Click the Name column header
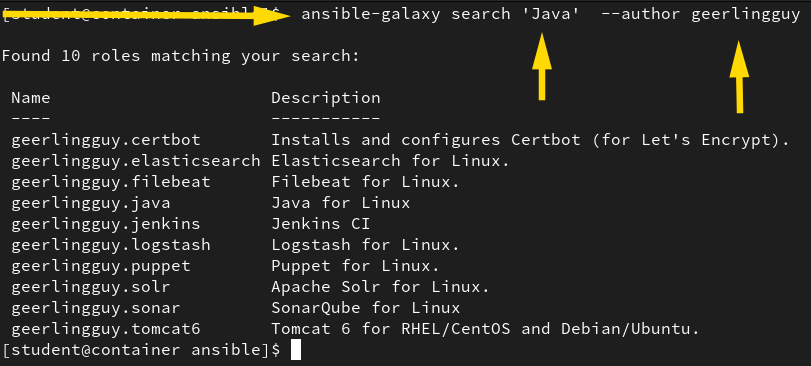811x366 pixels. 31,98
